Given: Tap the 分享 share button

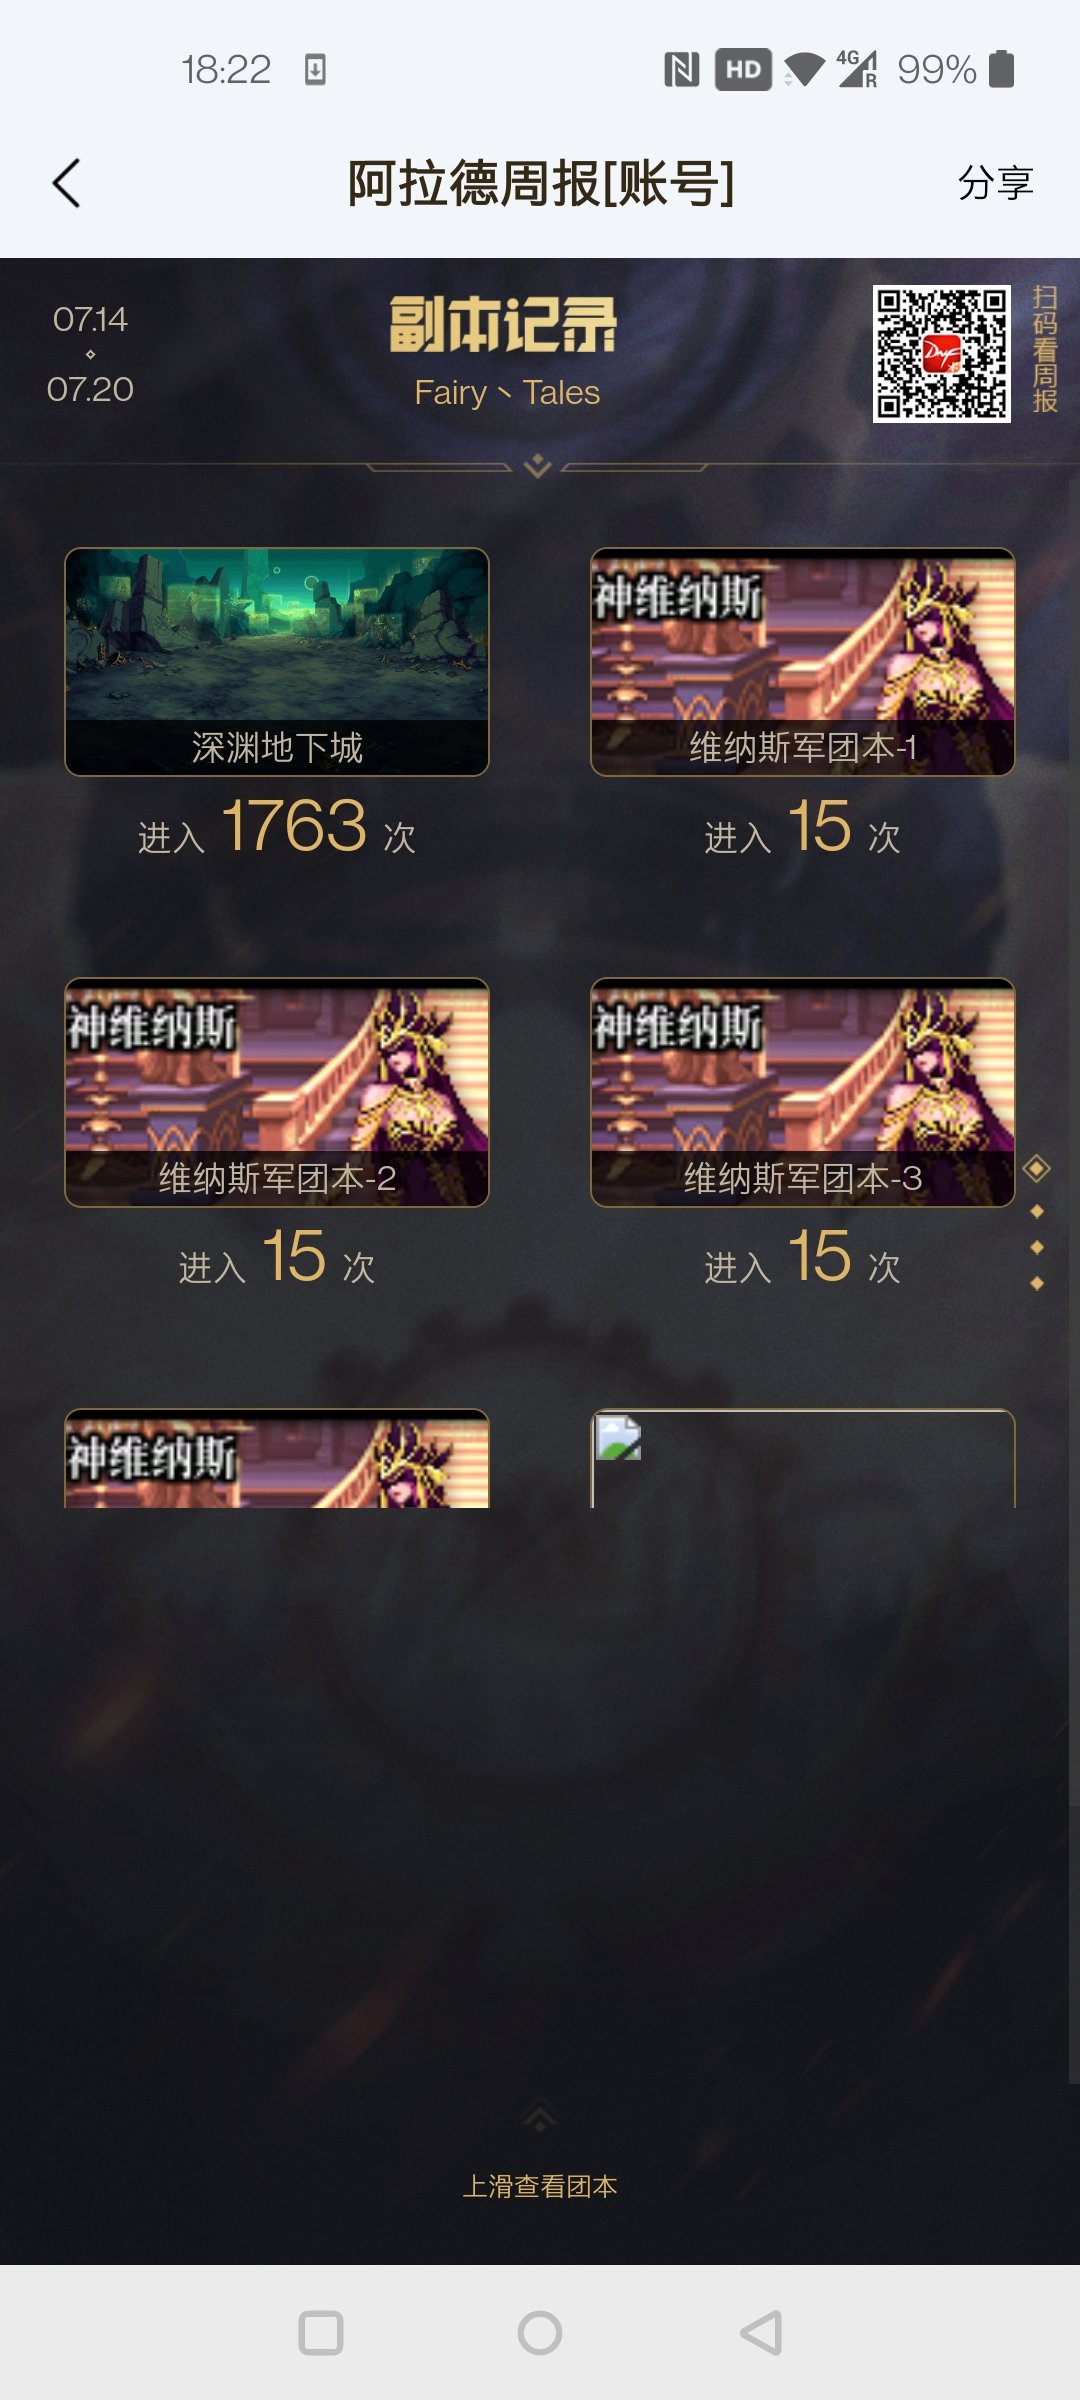Looking at the screenshot, I should [x=995, y=183].
